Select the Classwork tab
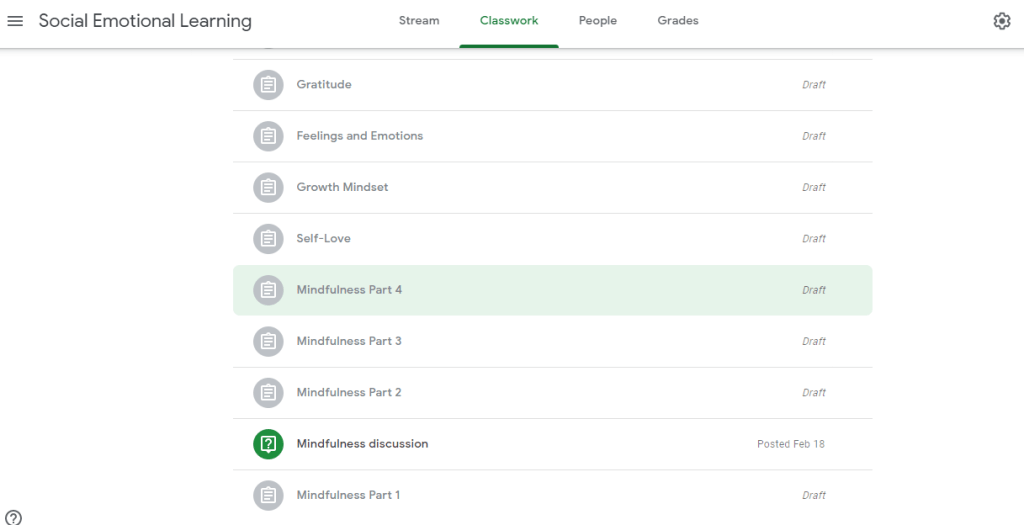This screenshot has height=525, width=1024. point(509,21)
